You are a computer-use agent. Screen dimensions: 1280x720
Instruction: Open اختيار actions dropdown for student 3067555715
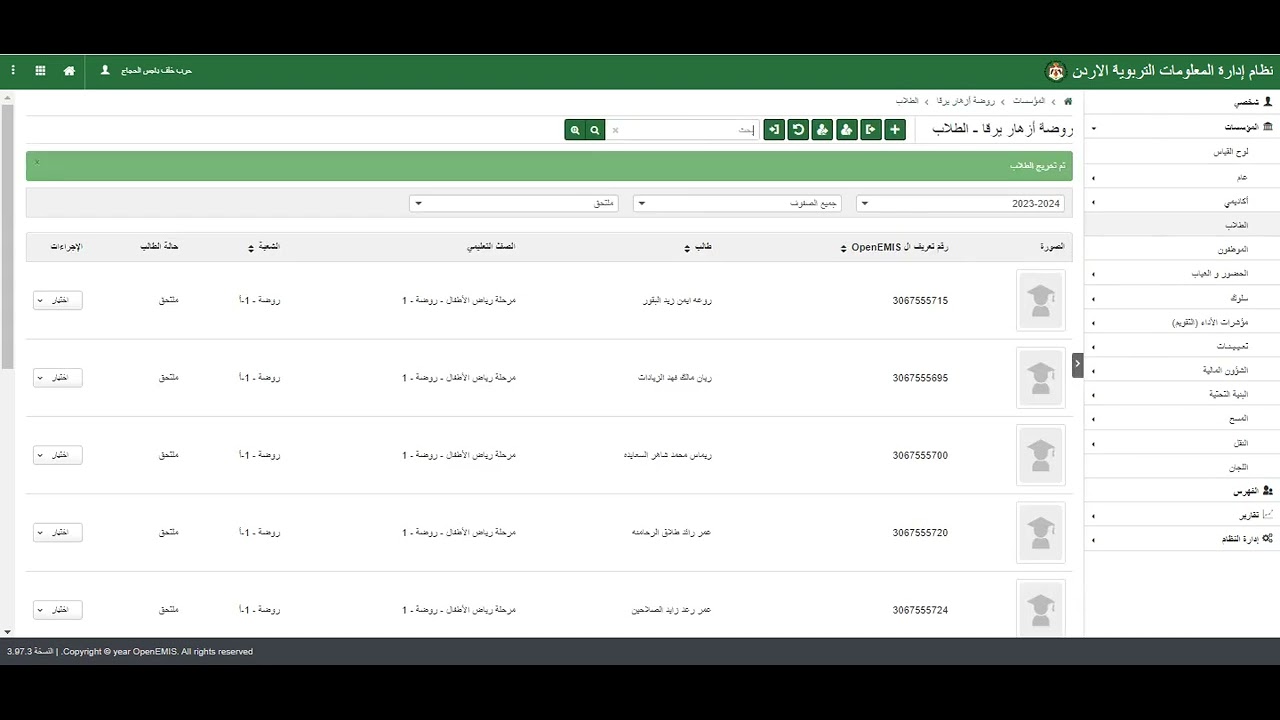[x=58, y=300]
